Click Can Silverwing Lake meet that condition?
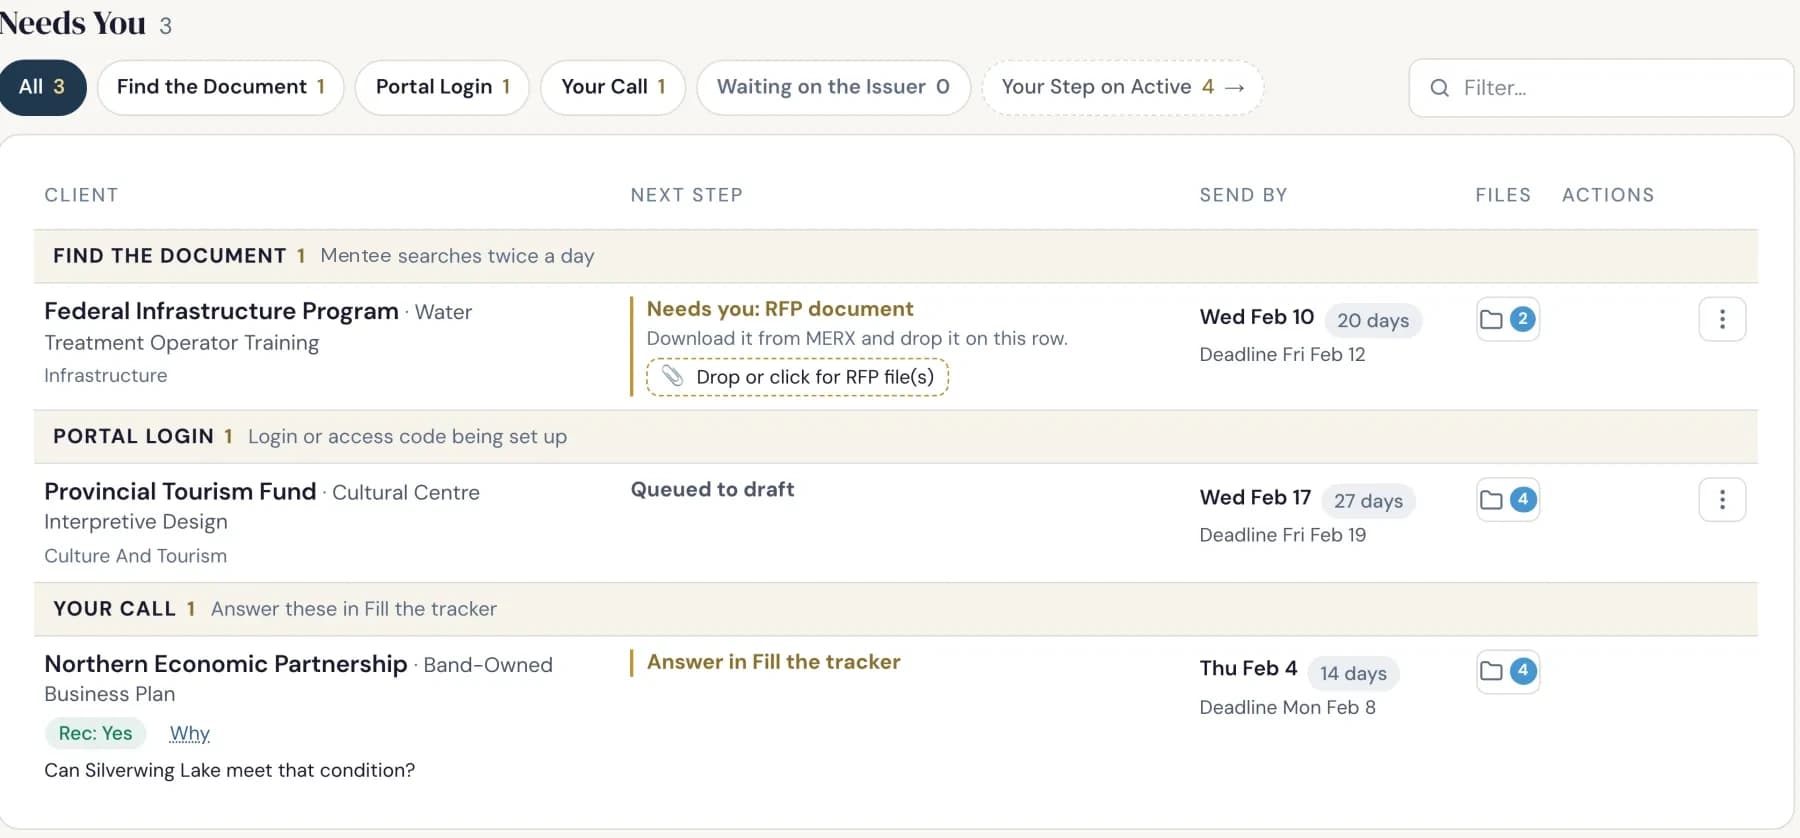The image size is (1800, 838). (x=229, y=770)
